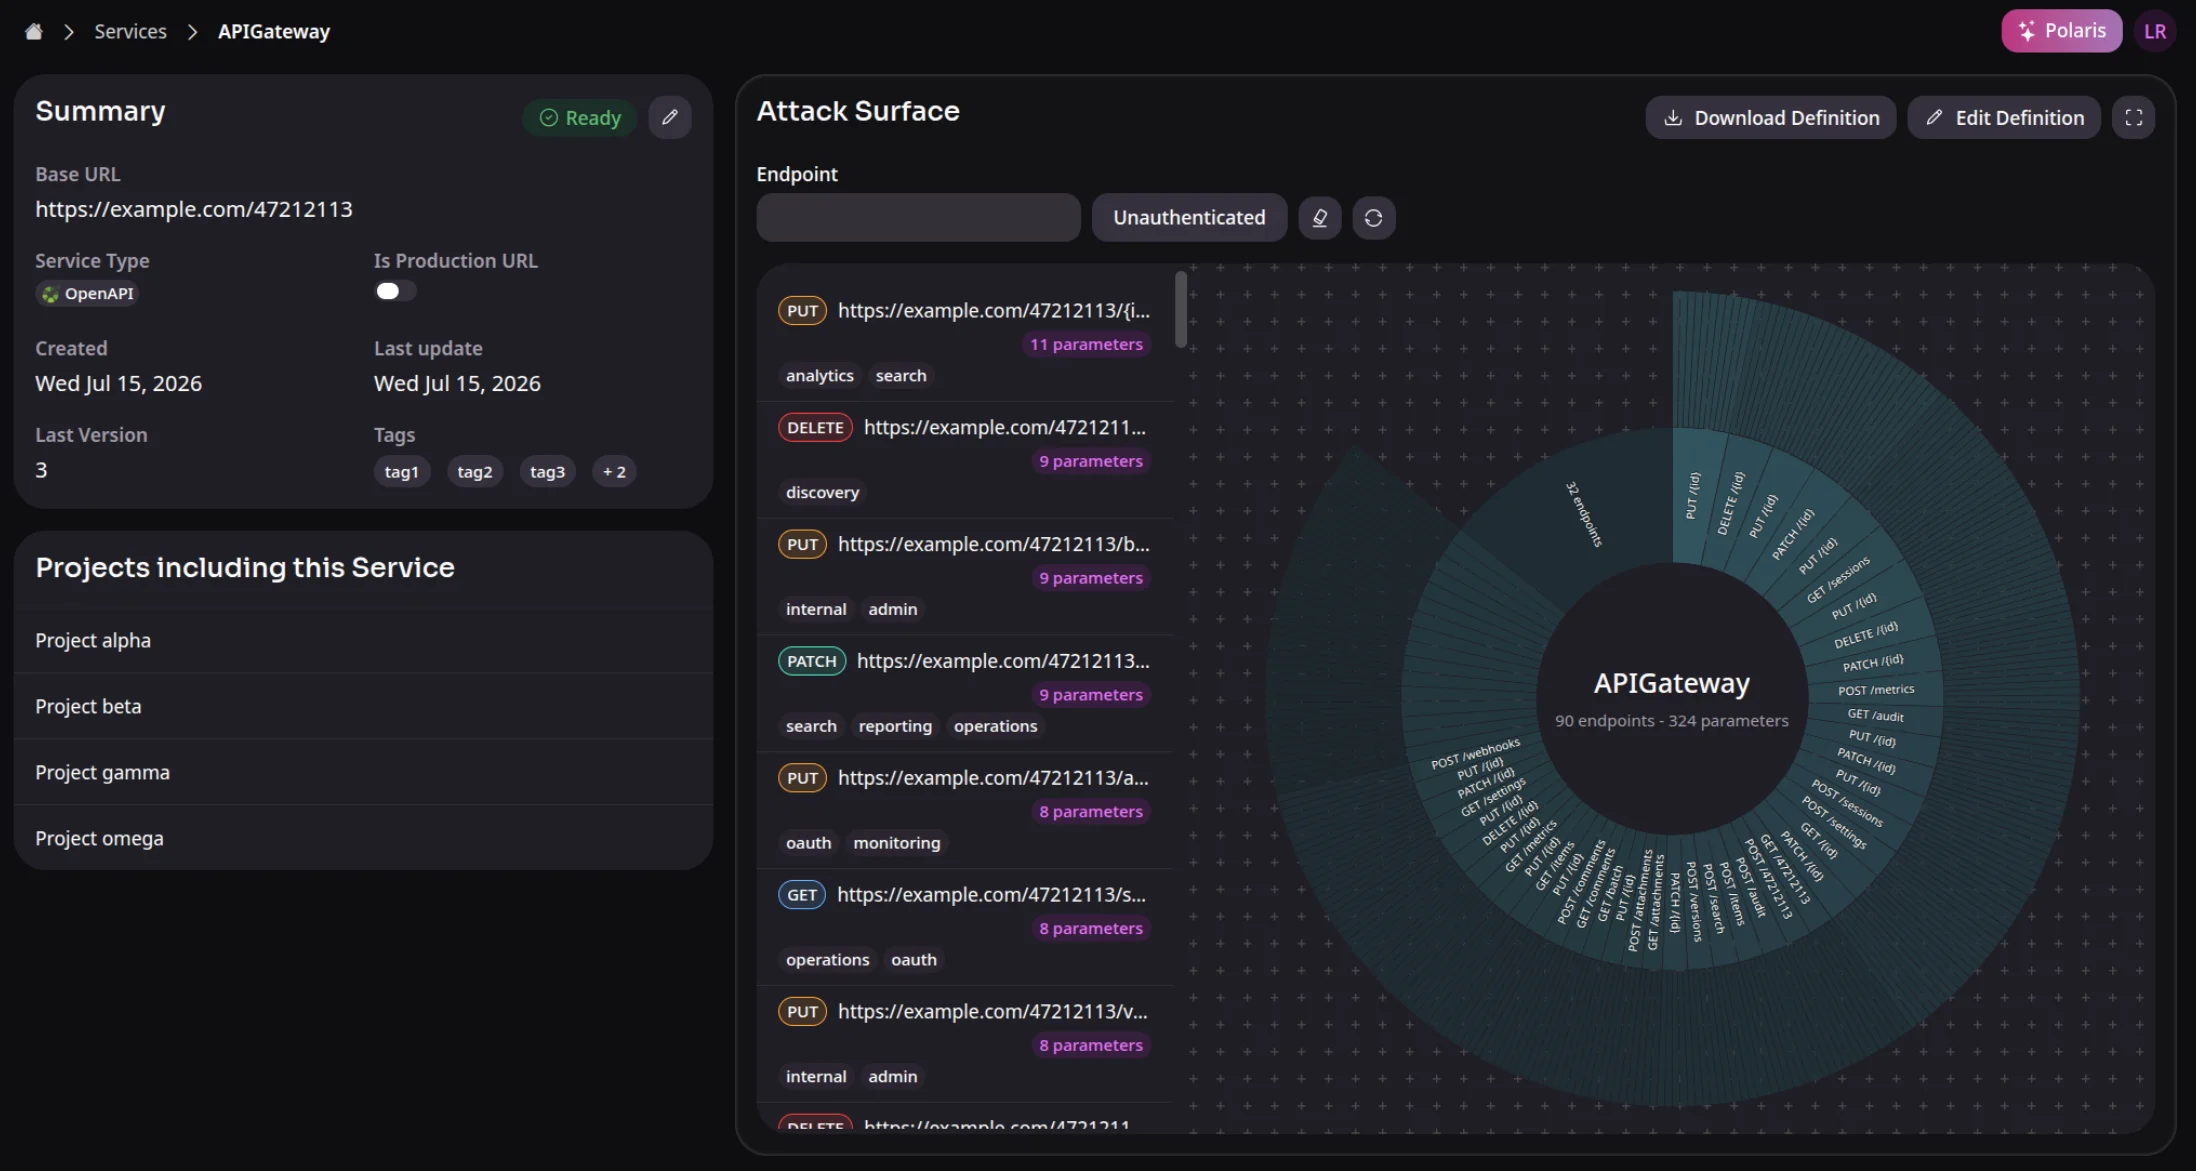Select the first PUT endpoint with 11 parameters
The height and width of the screenshot is (1171, 2196).
[965, 342]
